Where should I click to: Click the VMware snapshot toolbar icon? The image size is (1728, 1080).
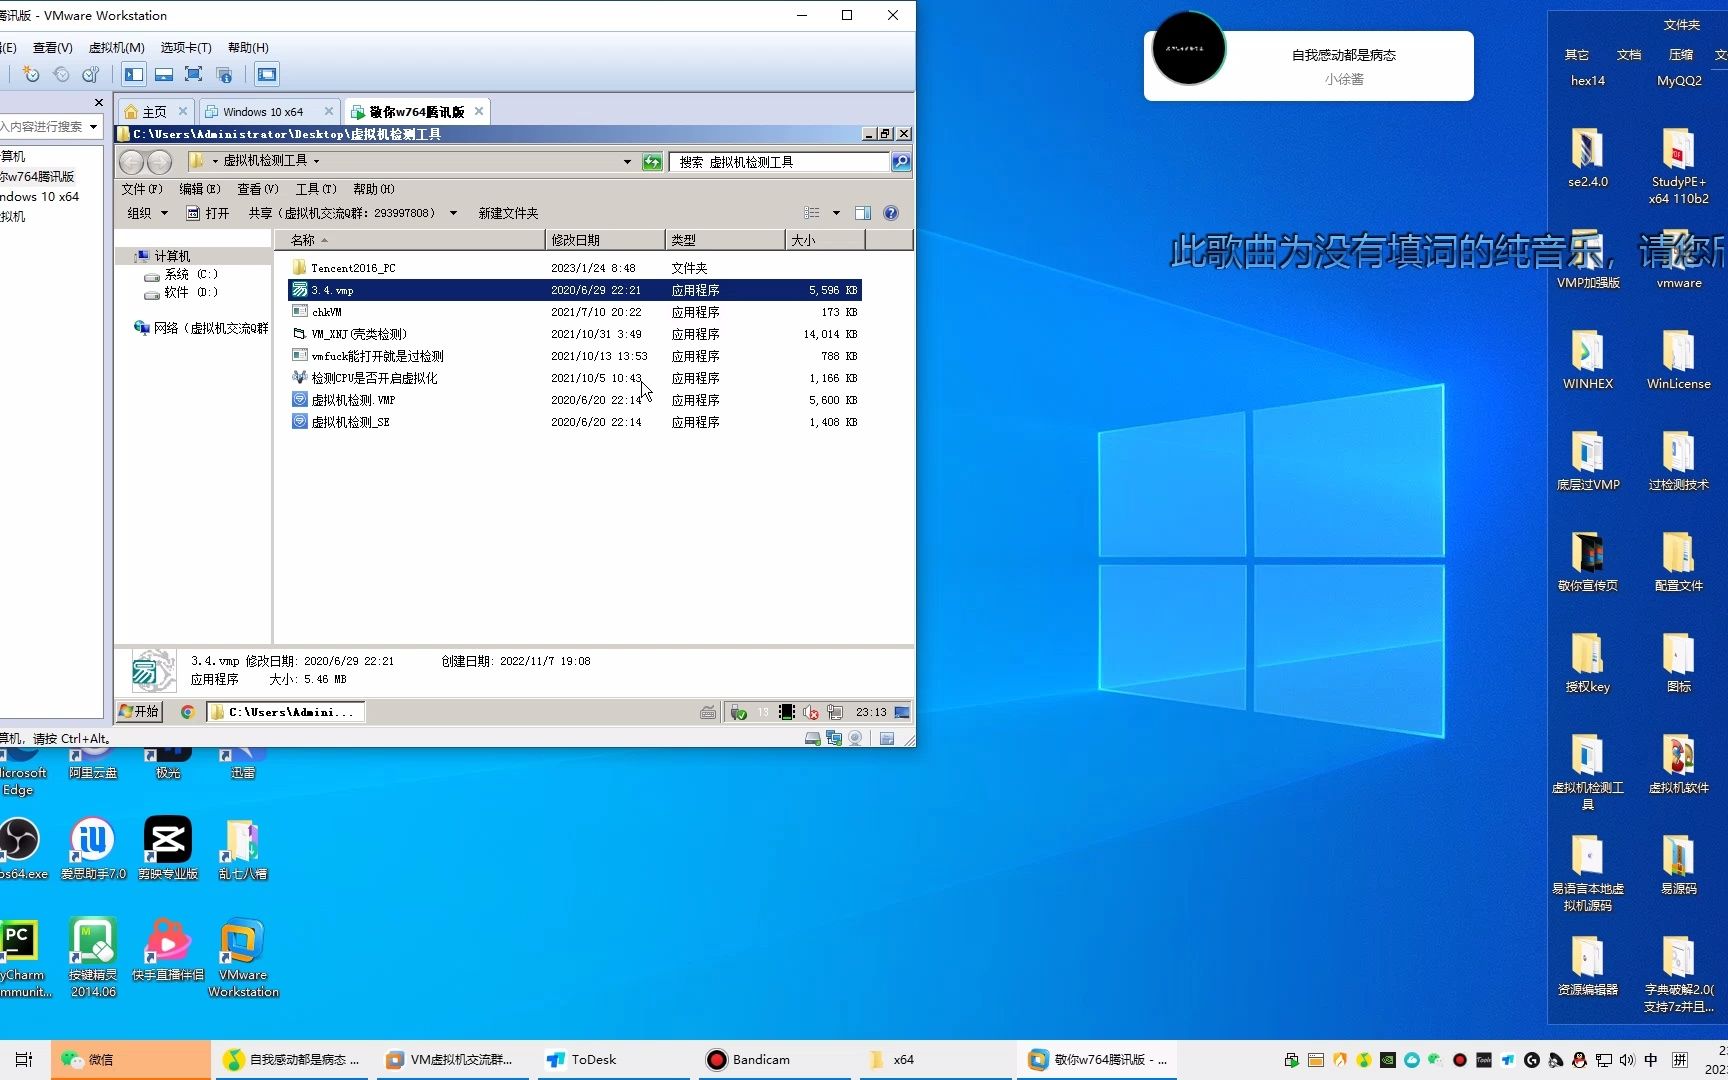pos(31,74)
